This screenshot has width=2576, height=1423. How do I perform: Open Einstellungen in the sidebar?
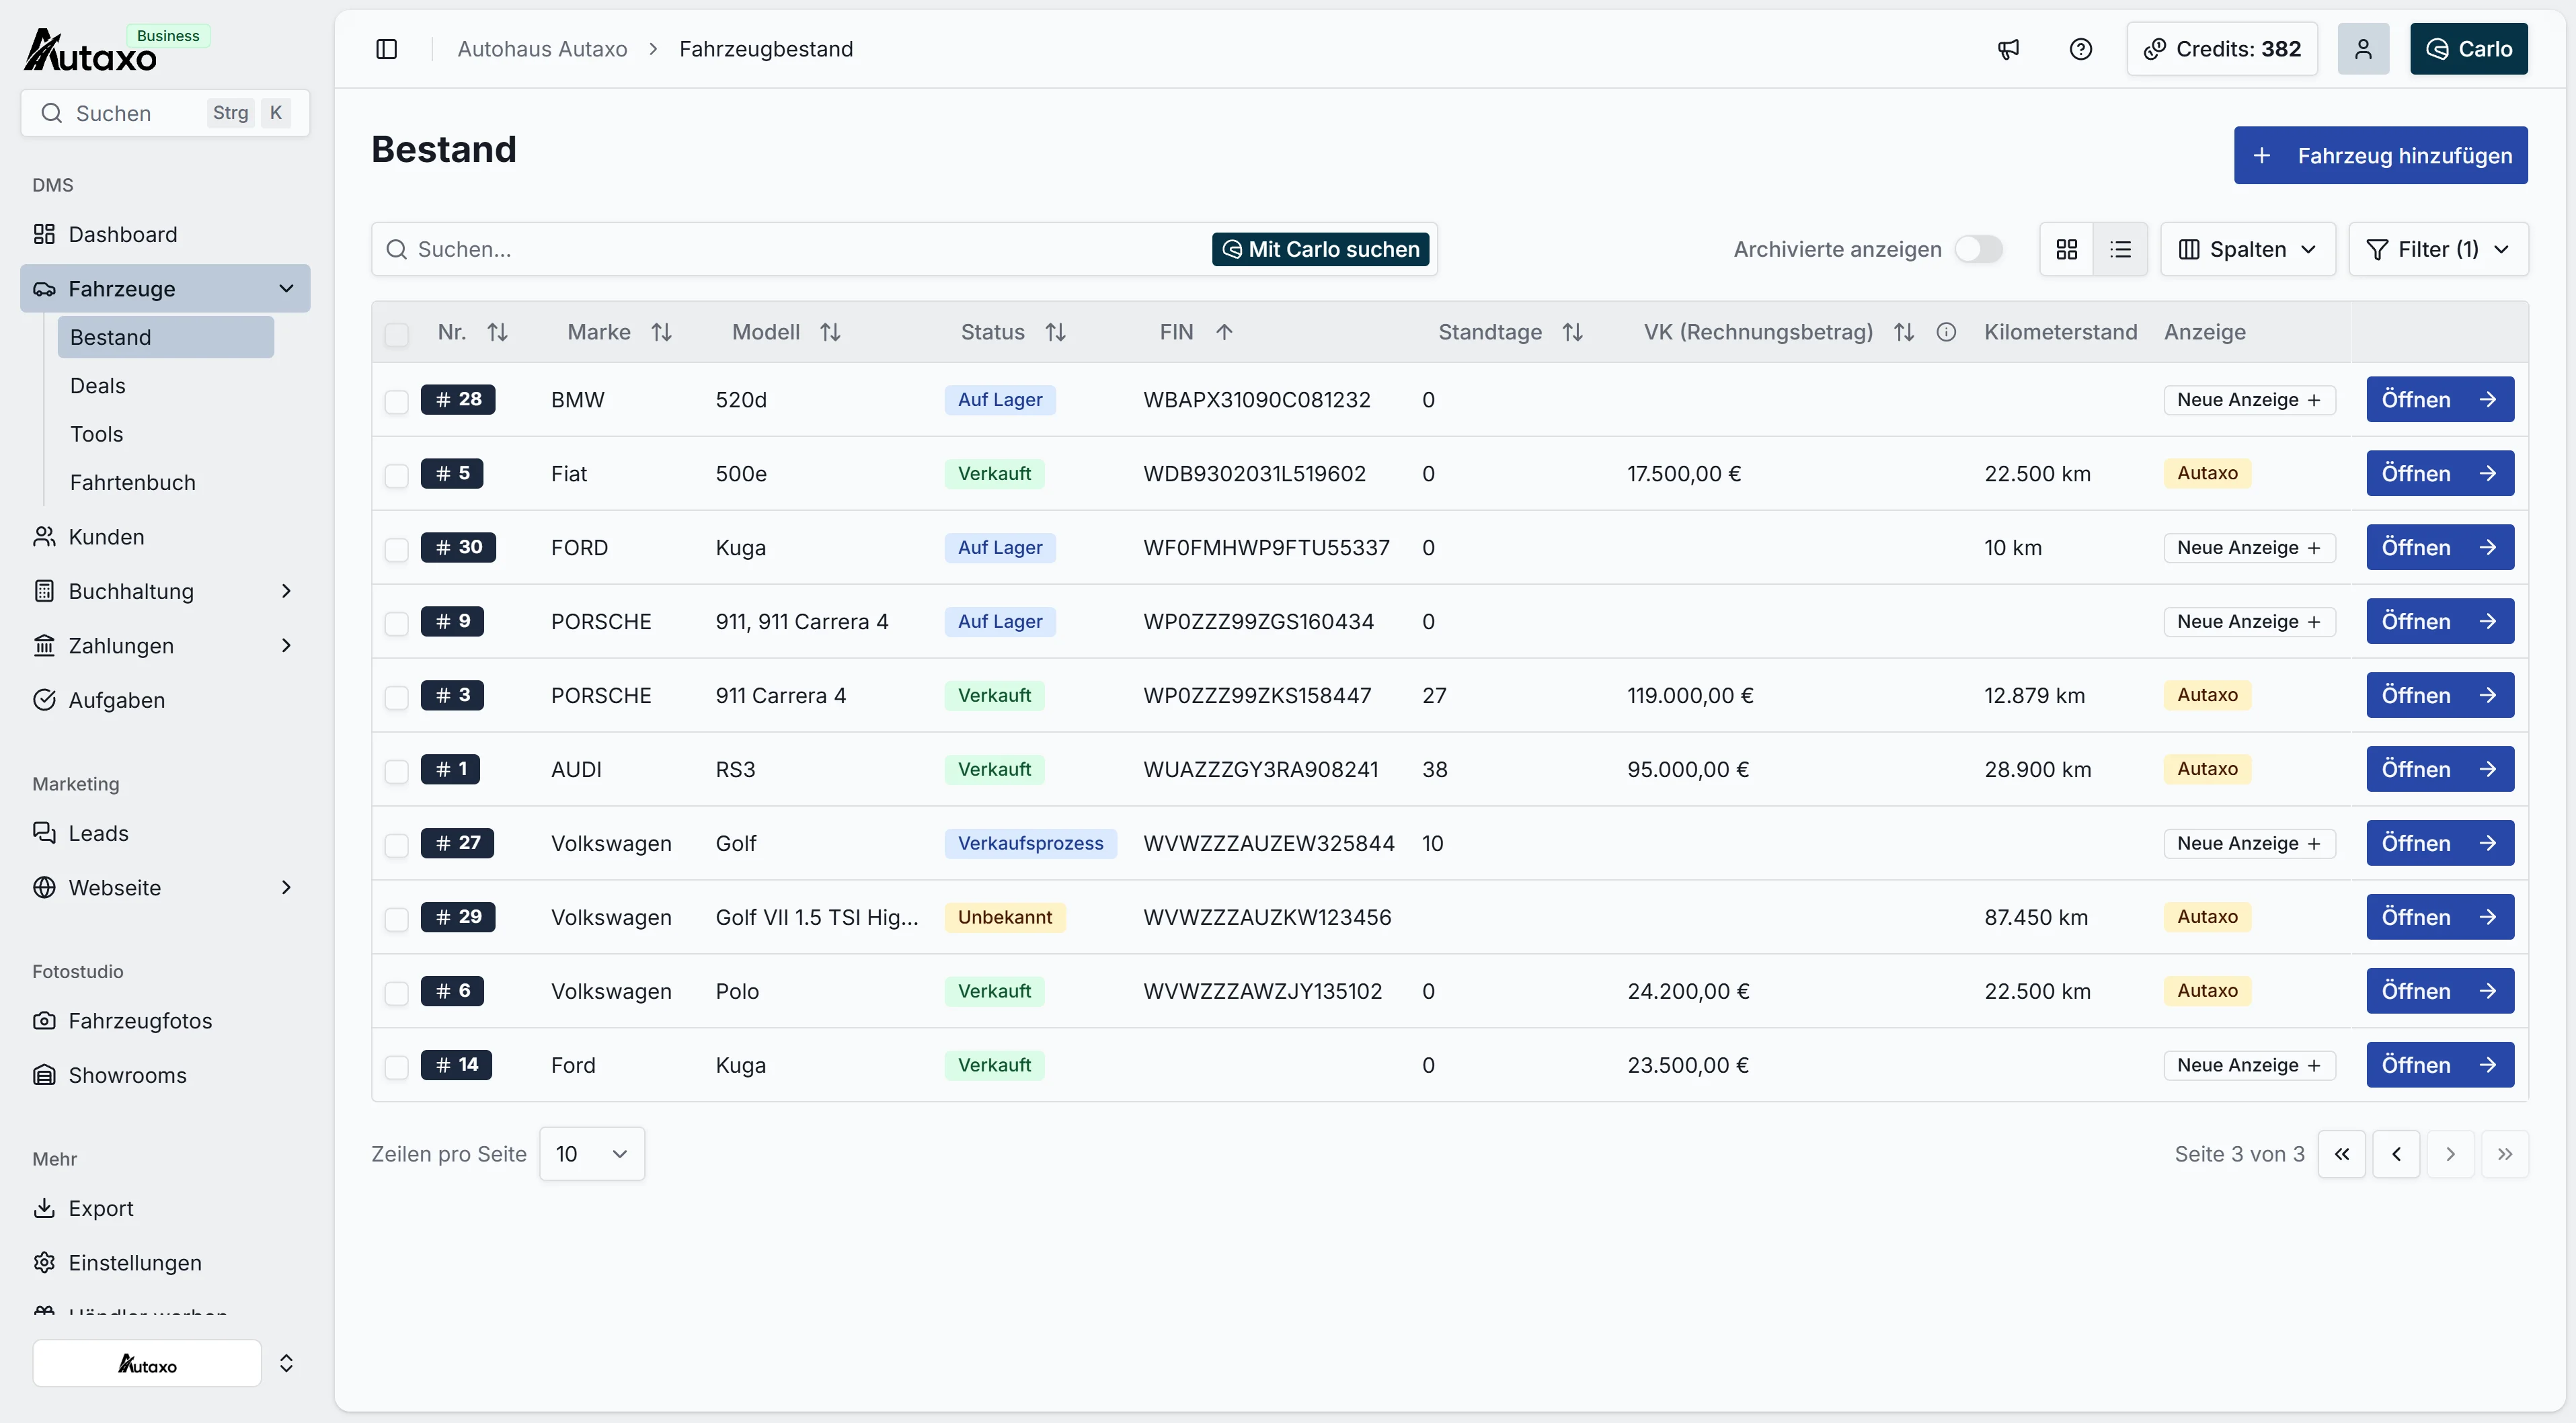pos(165,1263)
